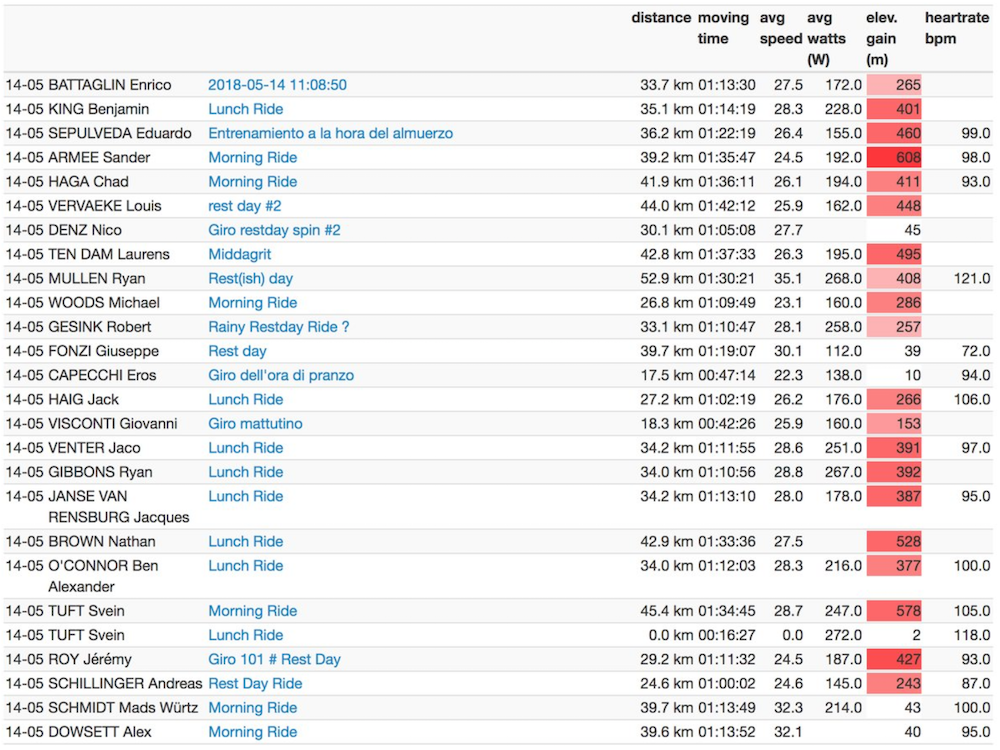Open 'Entrenamiento a la hora del almuerzo' link

point(330,133)
